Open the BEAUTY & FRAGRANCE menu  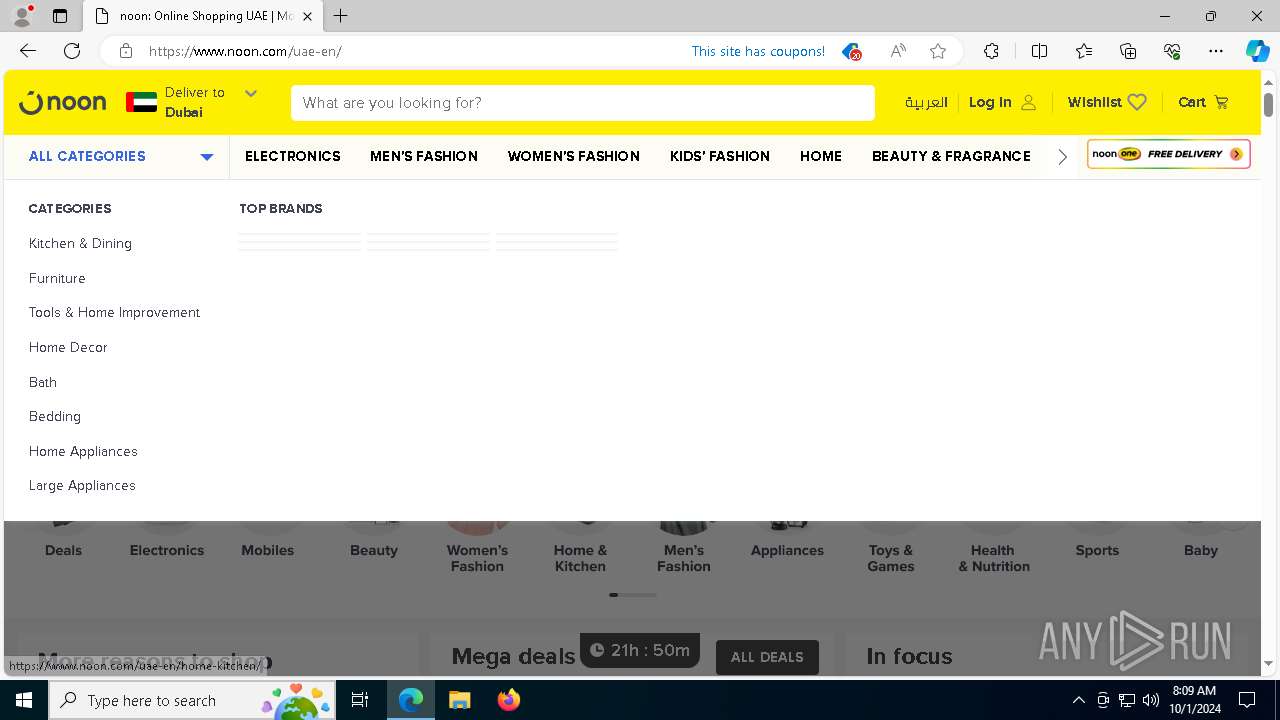point(951,156)
